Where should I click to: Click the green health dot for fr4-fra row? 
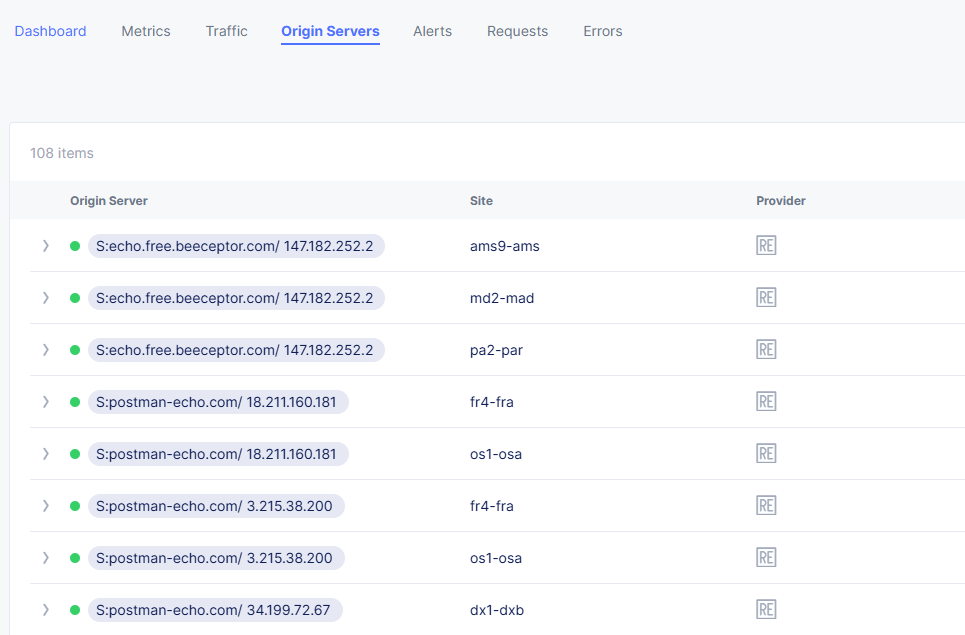click(x=74, y=401)
